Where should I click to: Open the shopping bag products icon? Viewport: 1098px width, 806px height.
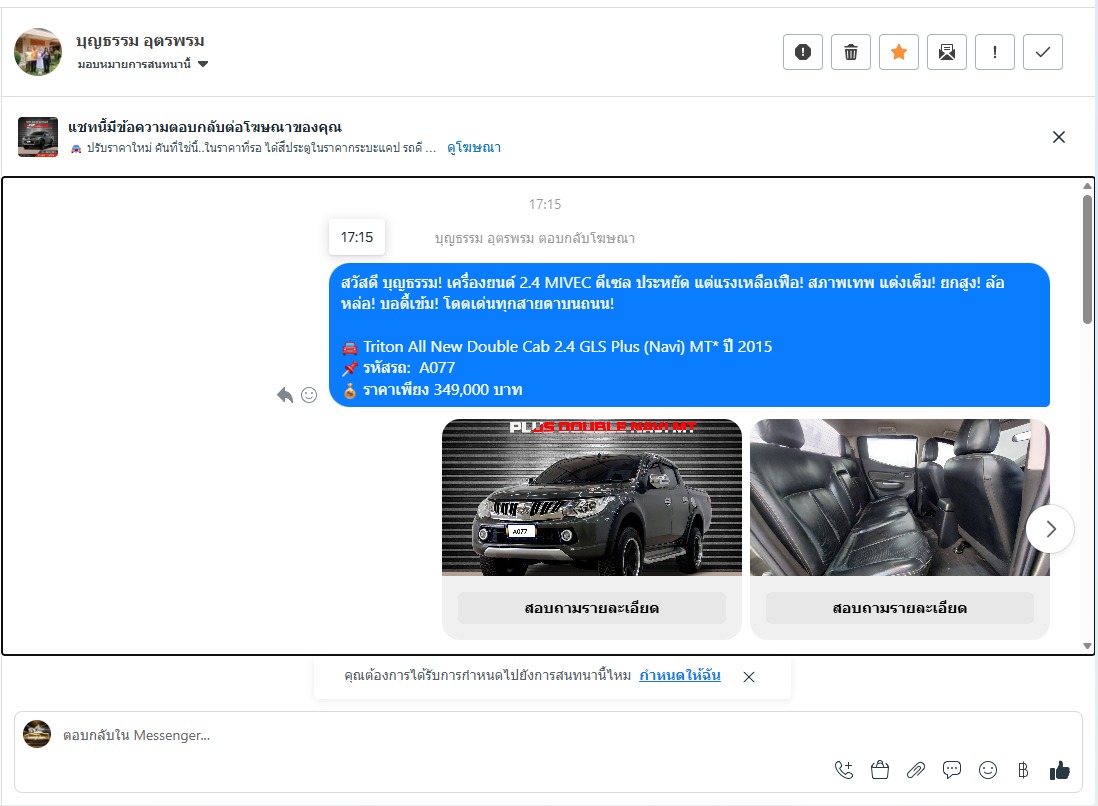[x=880, y=770]
